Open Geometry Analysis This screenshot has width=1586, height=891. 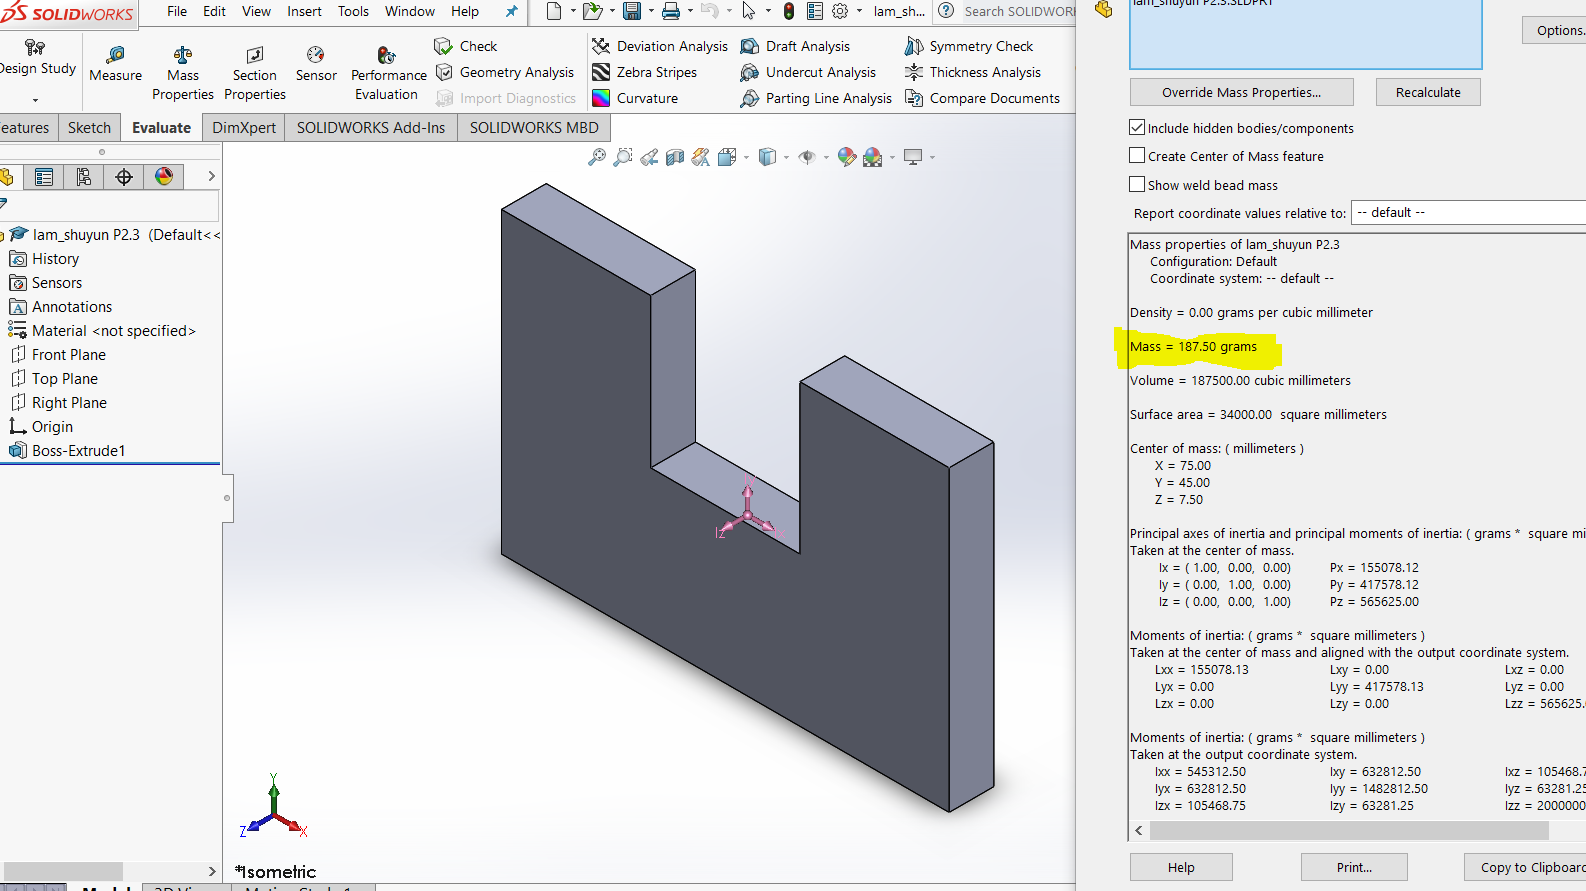505,72
